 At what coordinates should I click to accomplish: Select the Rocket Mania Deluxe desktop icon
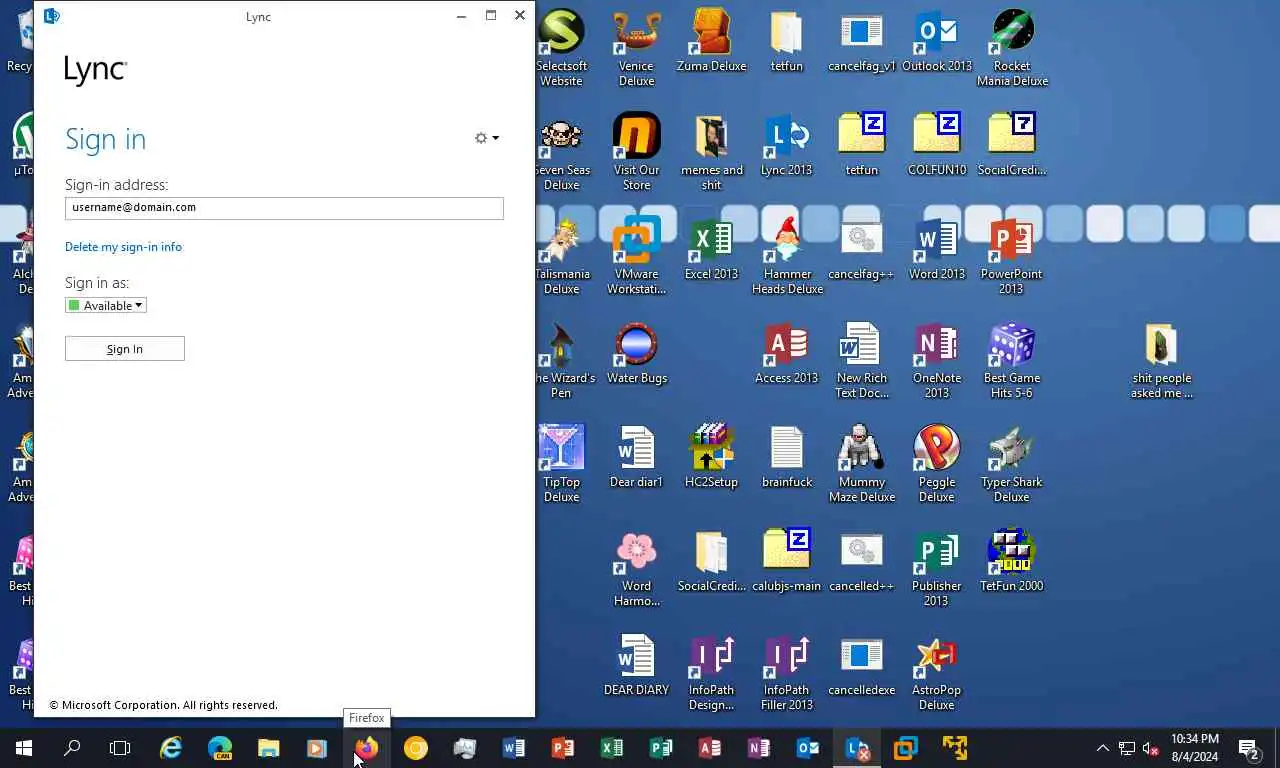1012,48
